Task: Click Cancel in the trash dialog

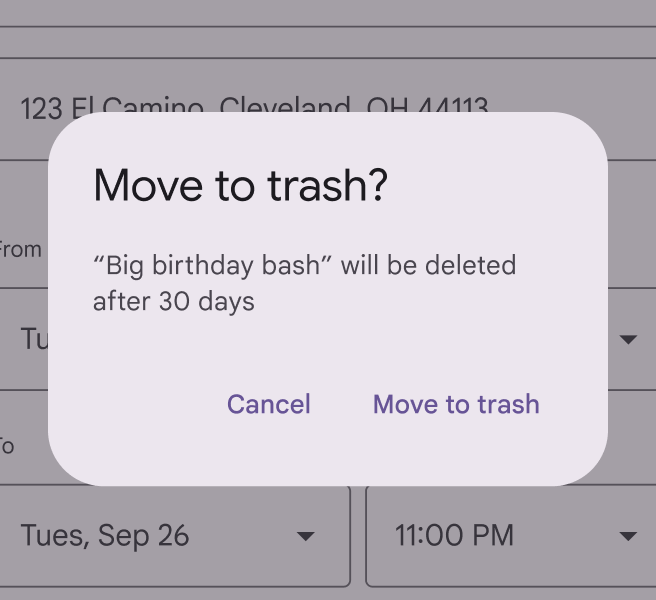Action: click(268, 404)
